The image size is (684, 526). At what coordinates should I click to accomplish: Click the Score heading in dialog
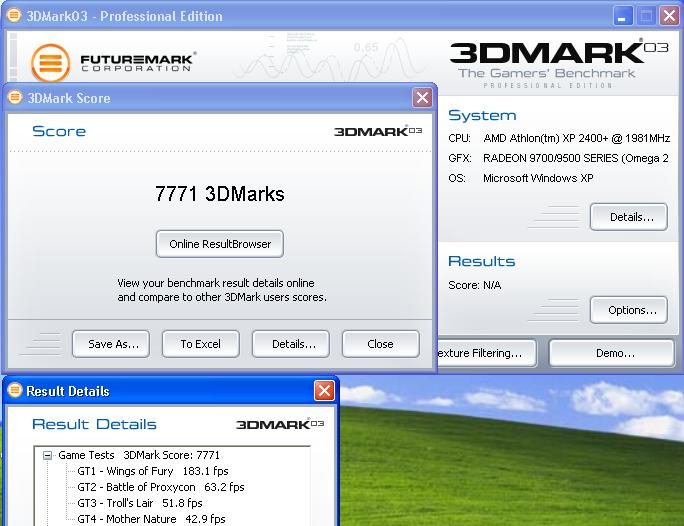(59, 131)
